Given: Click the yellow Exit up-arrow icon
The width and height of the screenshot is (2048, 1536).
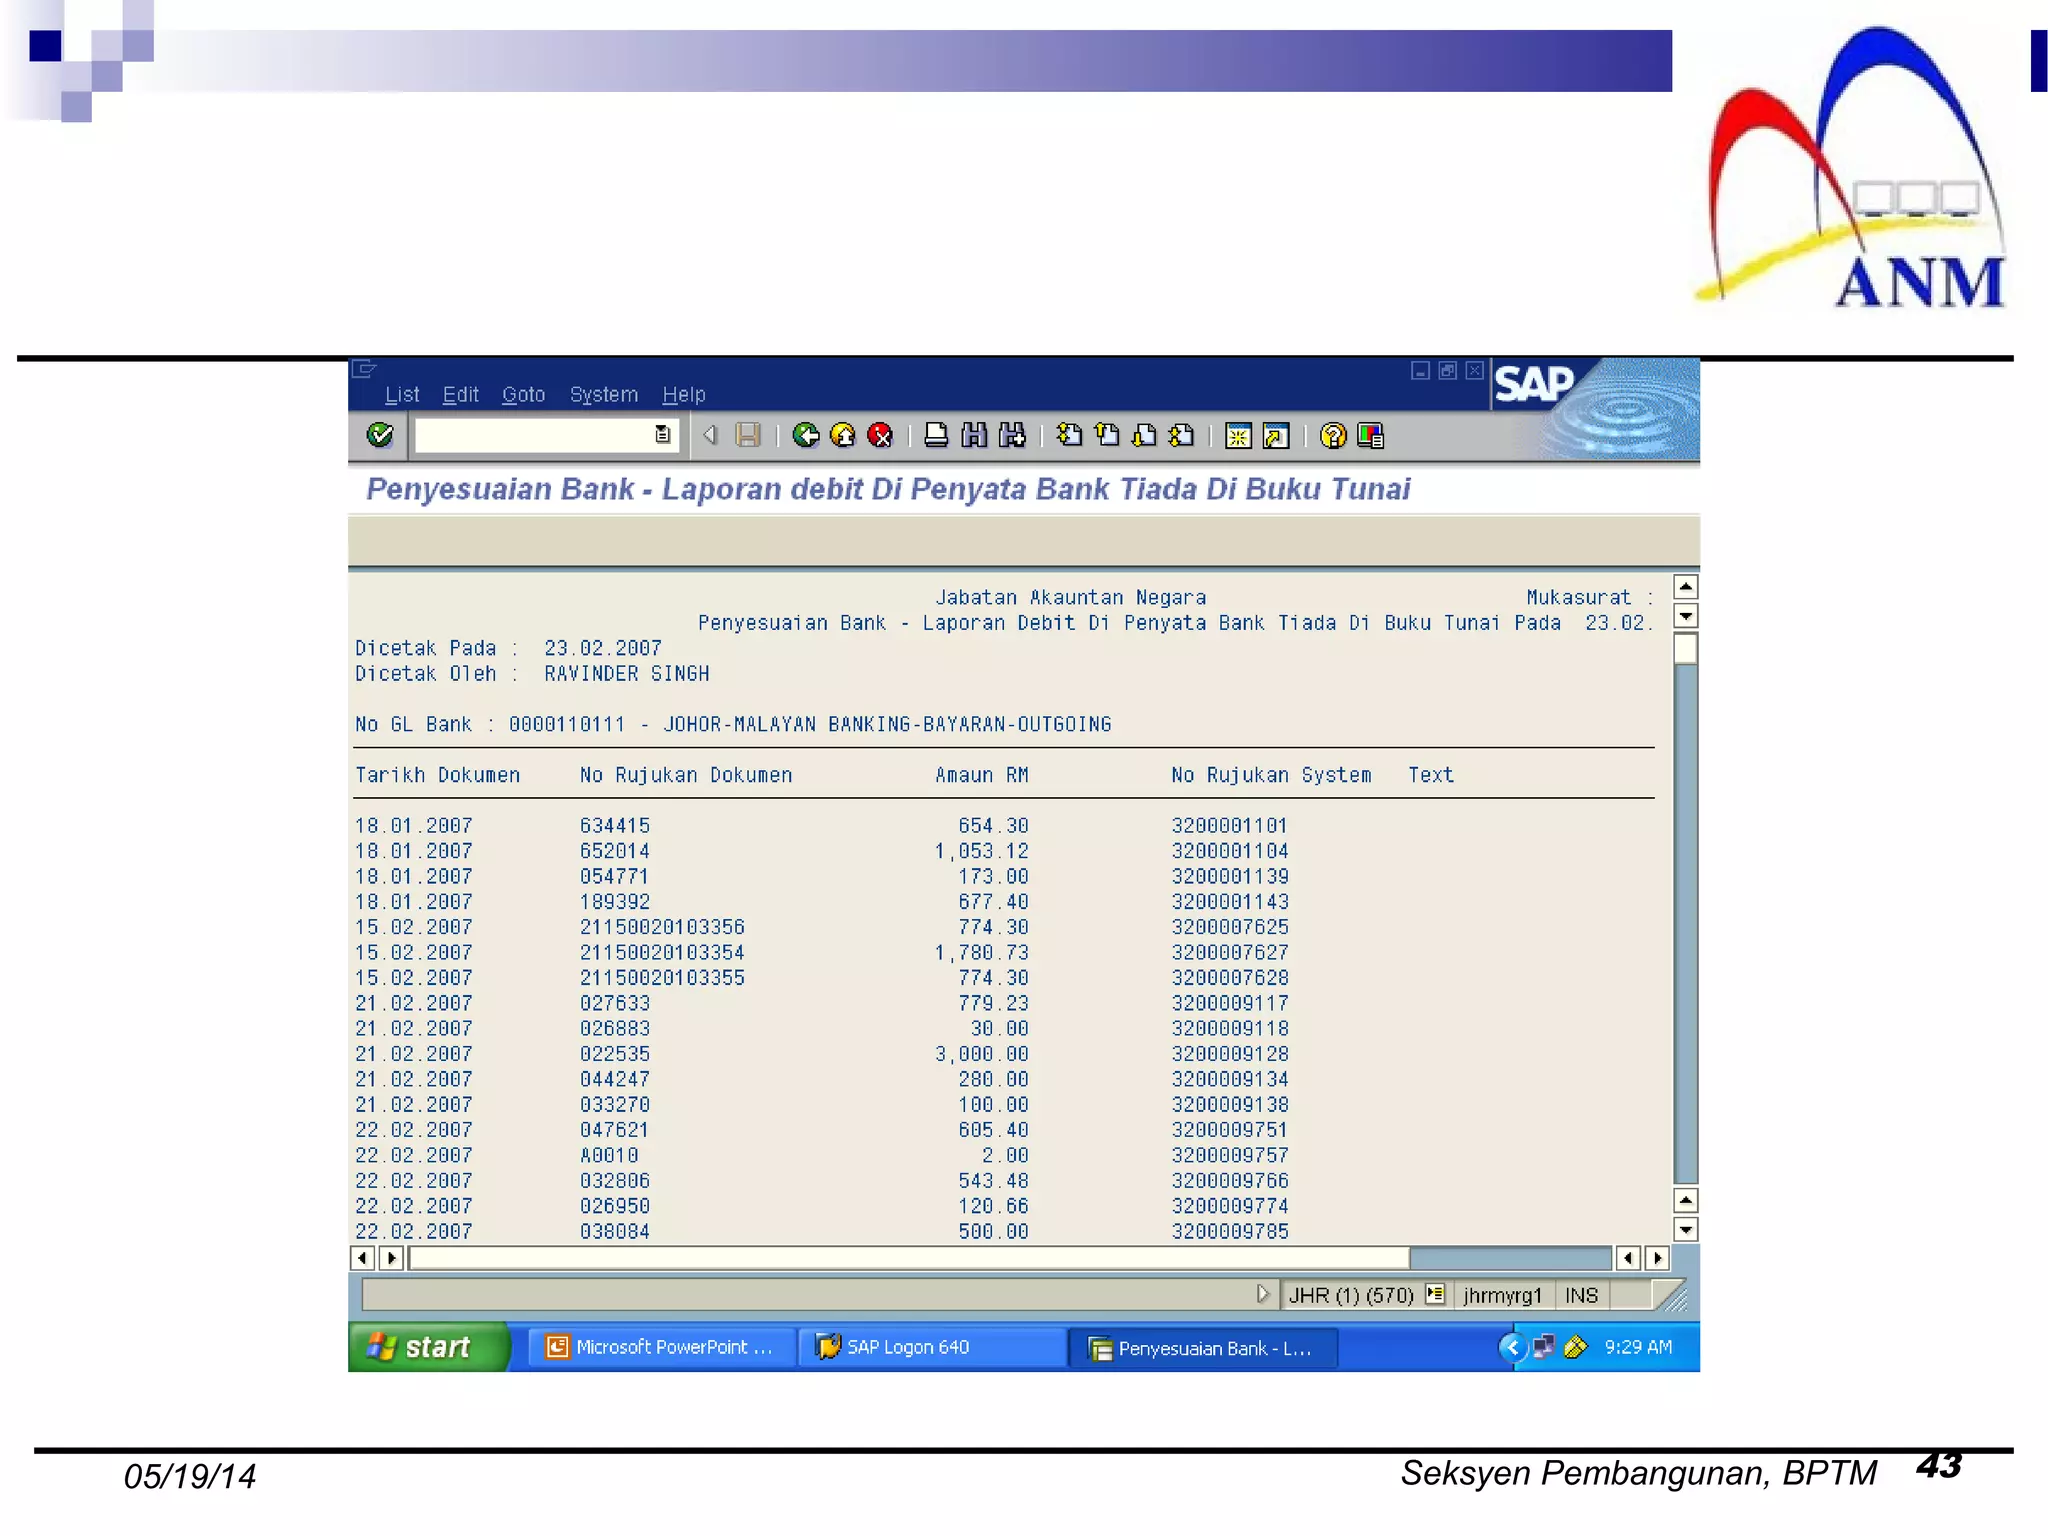Looking at the screenshot, I should coord(843,435).
